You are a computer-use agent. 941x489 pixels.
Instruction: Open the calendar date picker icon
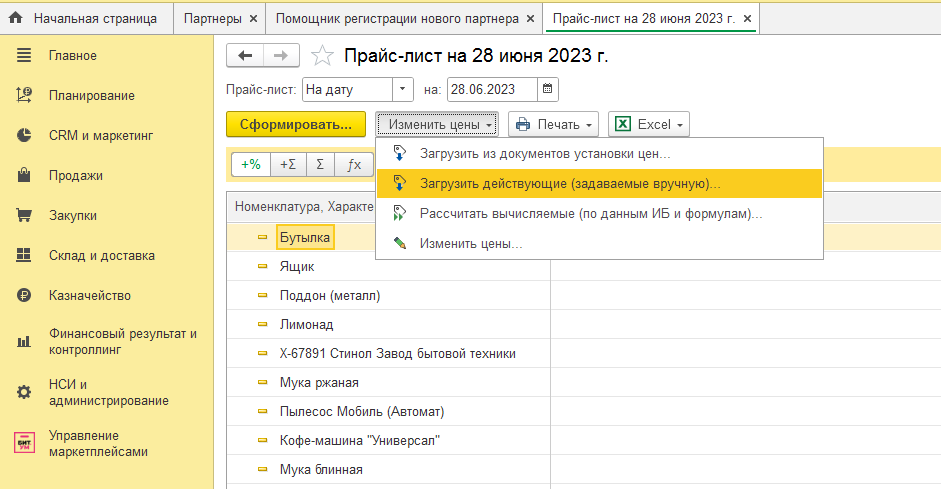point(547,89)
